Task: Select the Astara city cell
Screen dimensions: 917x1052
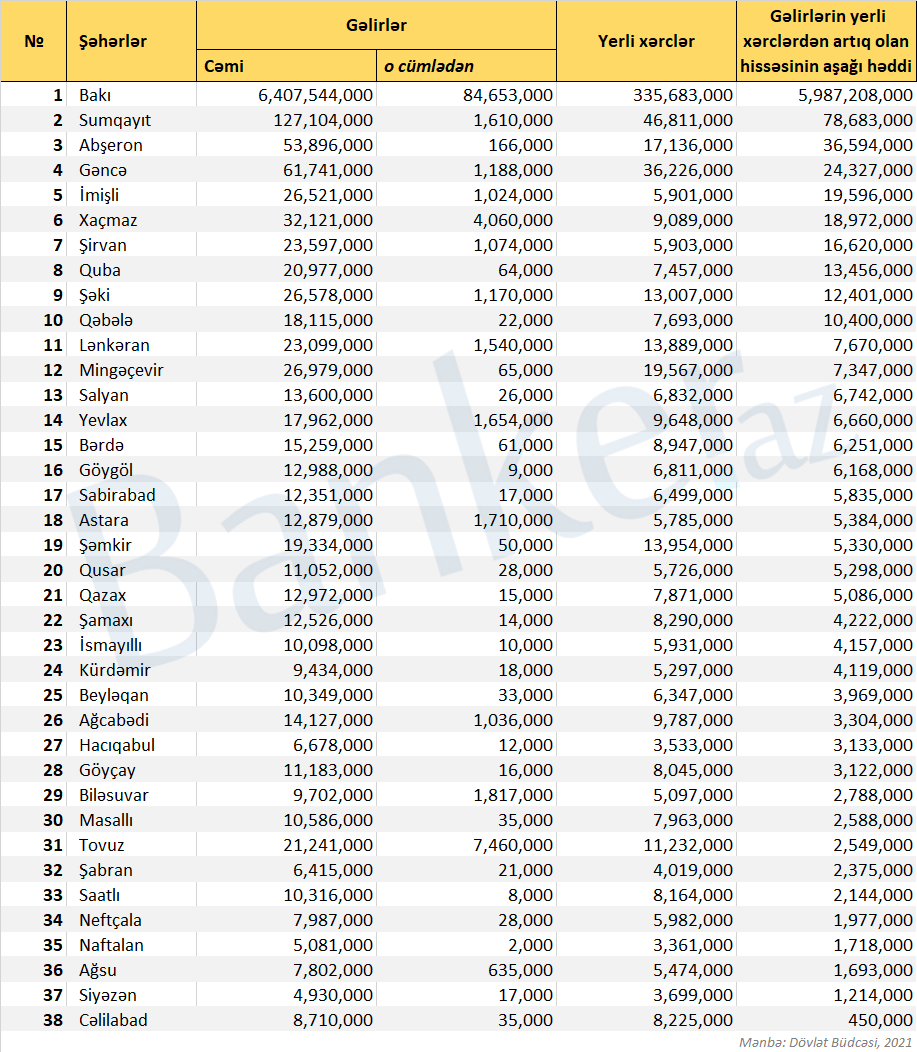Action: coord(131,520)
